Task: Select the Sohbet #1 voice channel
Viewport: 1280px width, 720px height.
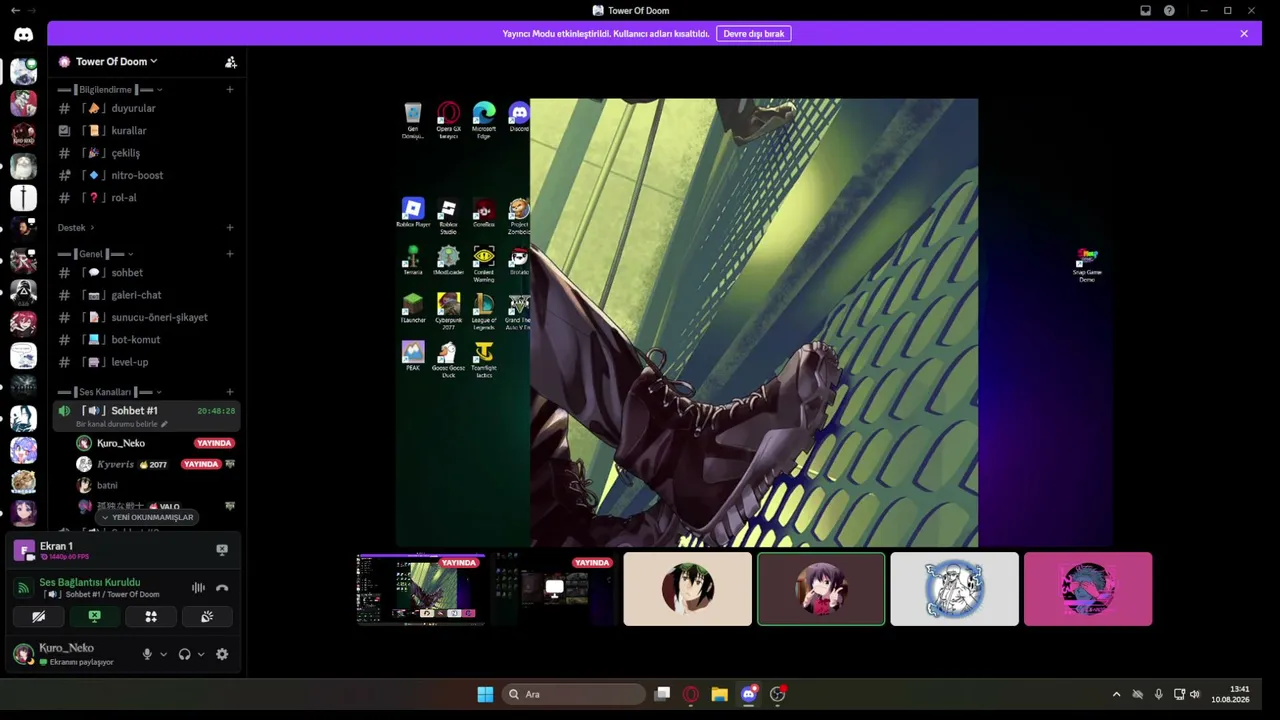Action: [x=147, y=415]
